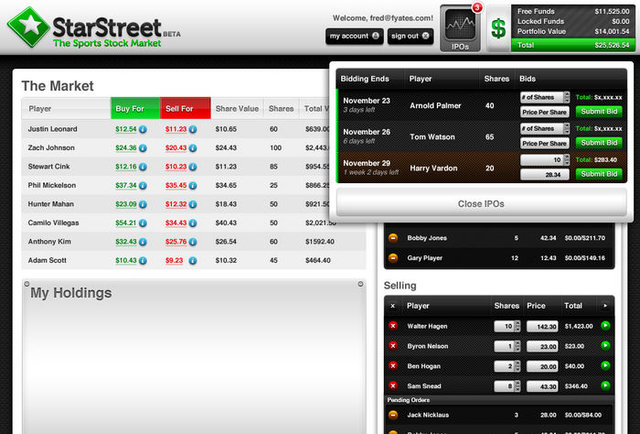Screen dimensions: 640x434
Task: Click Arnold Palmer Price Per Share field
Action: click(544, 112)
